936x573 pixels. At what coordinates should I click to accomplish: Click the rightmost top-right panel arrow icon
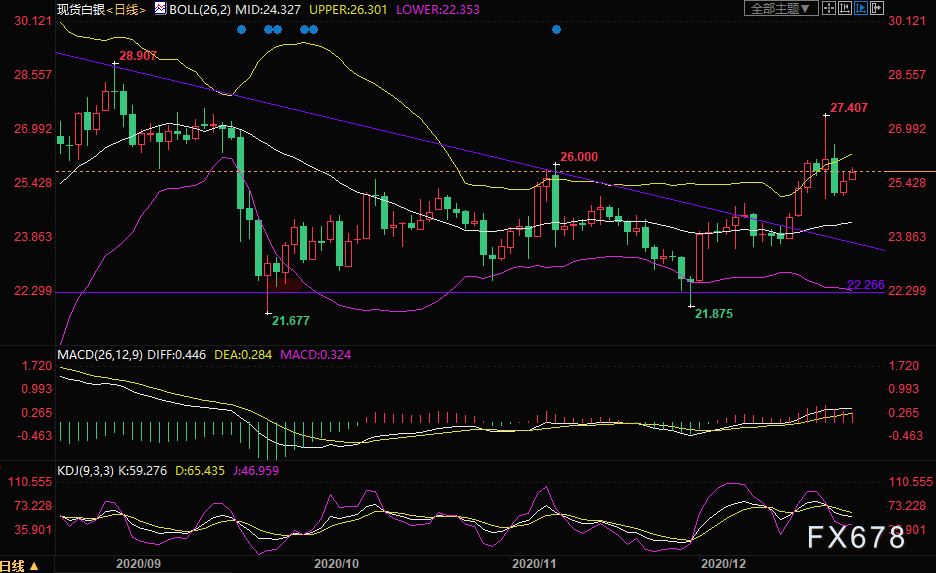878,9
